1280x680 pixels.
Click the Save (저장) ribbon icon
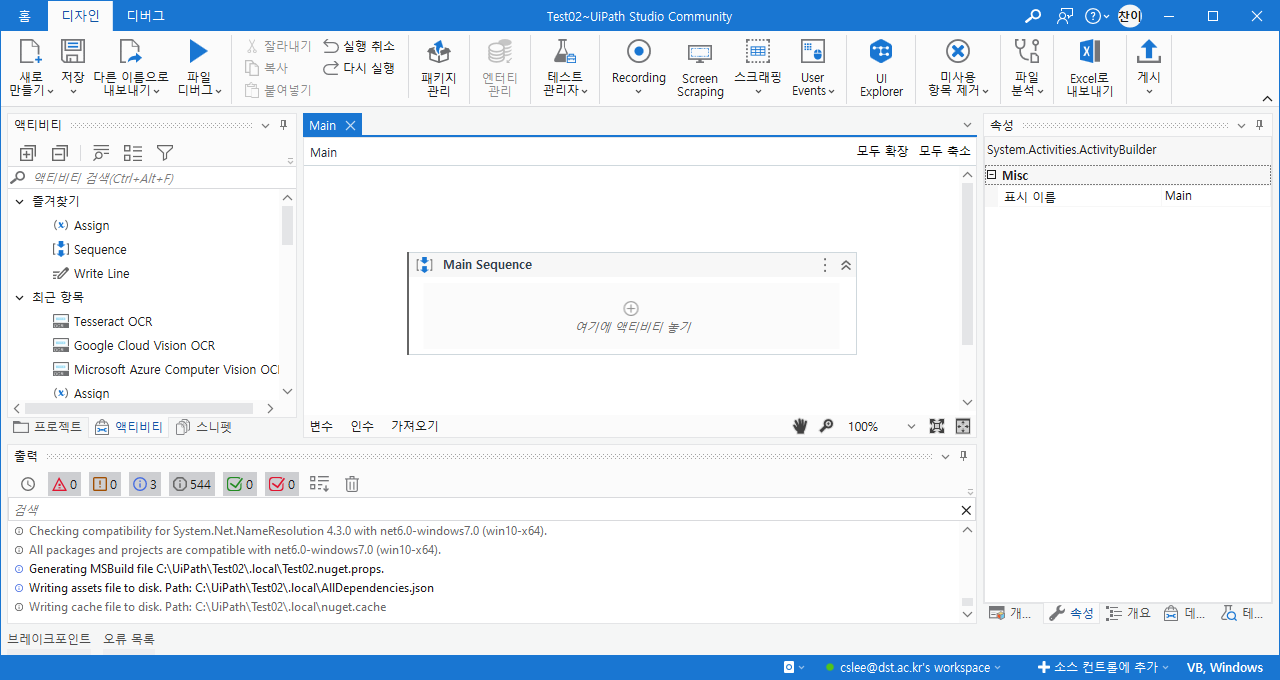(72, 53)
